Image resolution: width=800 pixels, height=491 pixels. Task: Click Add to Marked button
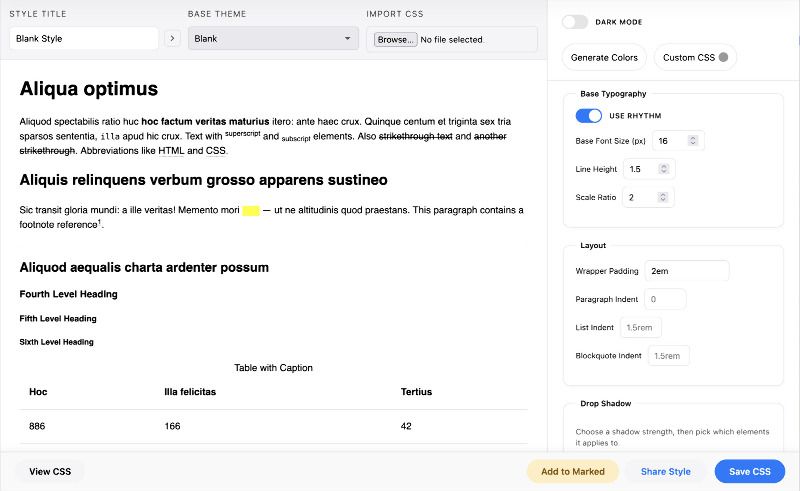(x=572, y=471)
